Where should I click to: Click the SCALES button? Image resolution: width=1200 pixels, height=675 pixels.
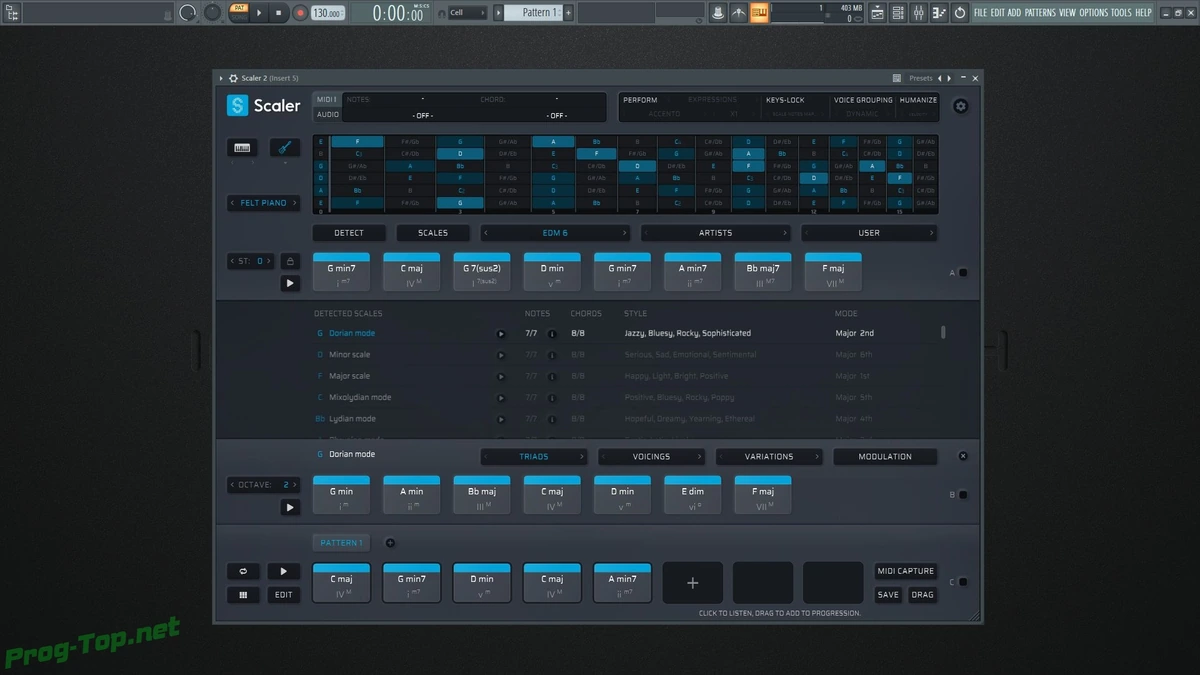[433, 233]
